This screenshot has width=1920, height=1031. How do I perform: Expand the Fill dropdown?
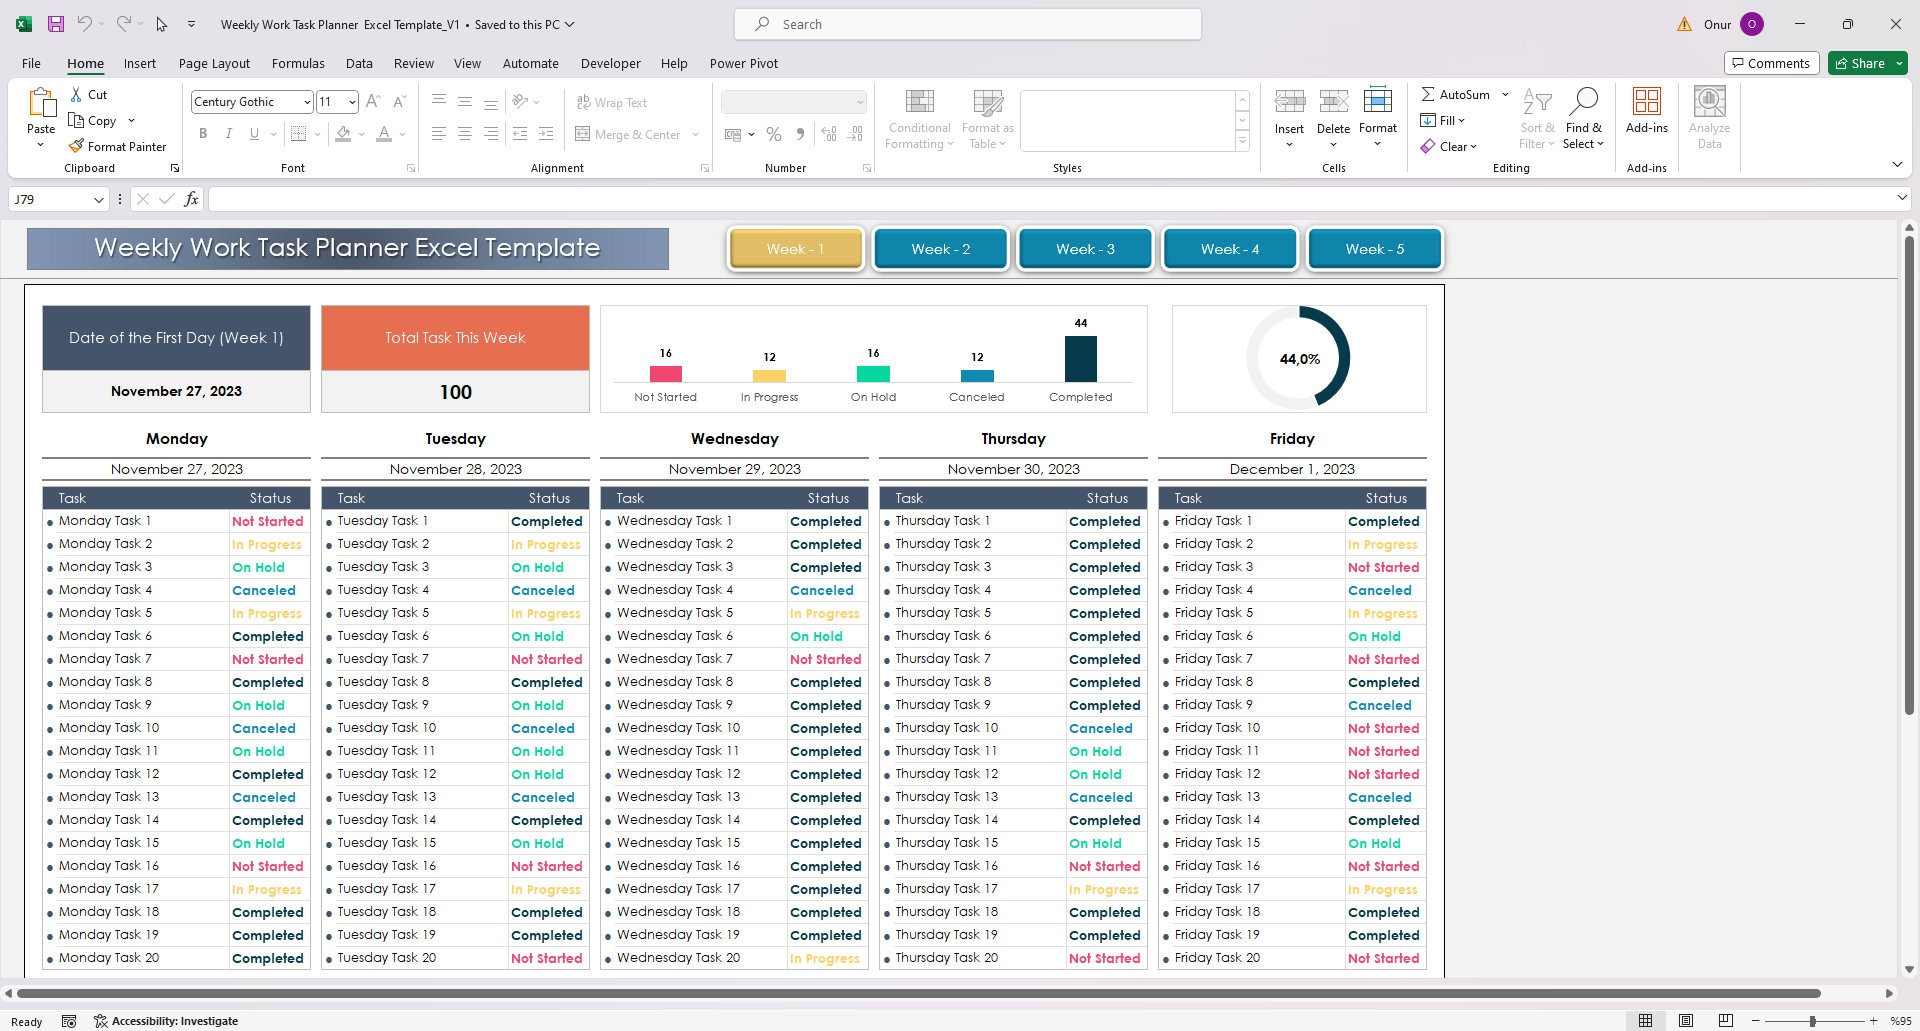(1462, 121)
